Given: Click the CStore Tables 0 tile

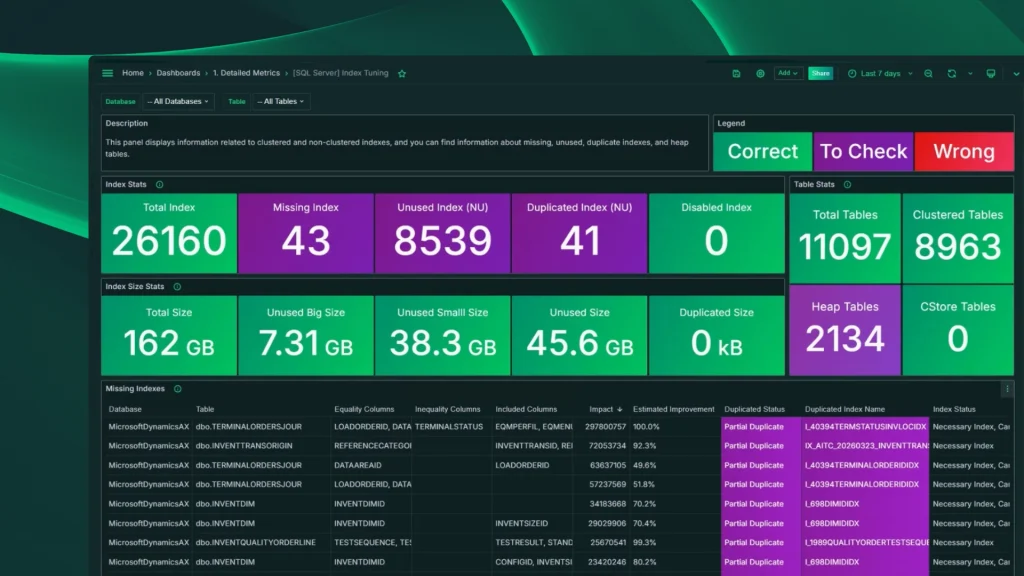Looking at the screenshot, I should 958,330.
